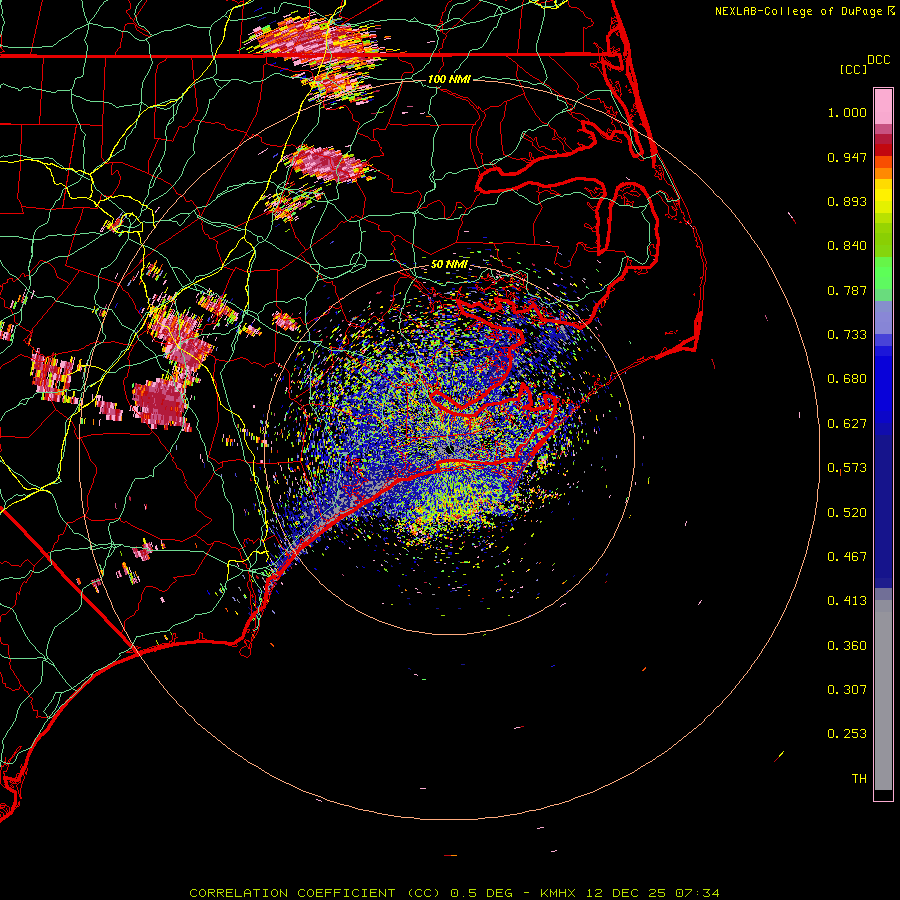Click the 0.733 scale value
This screenshot has width=900, height=900.
(847, 335)
